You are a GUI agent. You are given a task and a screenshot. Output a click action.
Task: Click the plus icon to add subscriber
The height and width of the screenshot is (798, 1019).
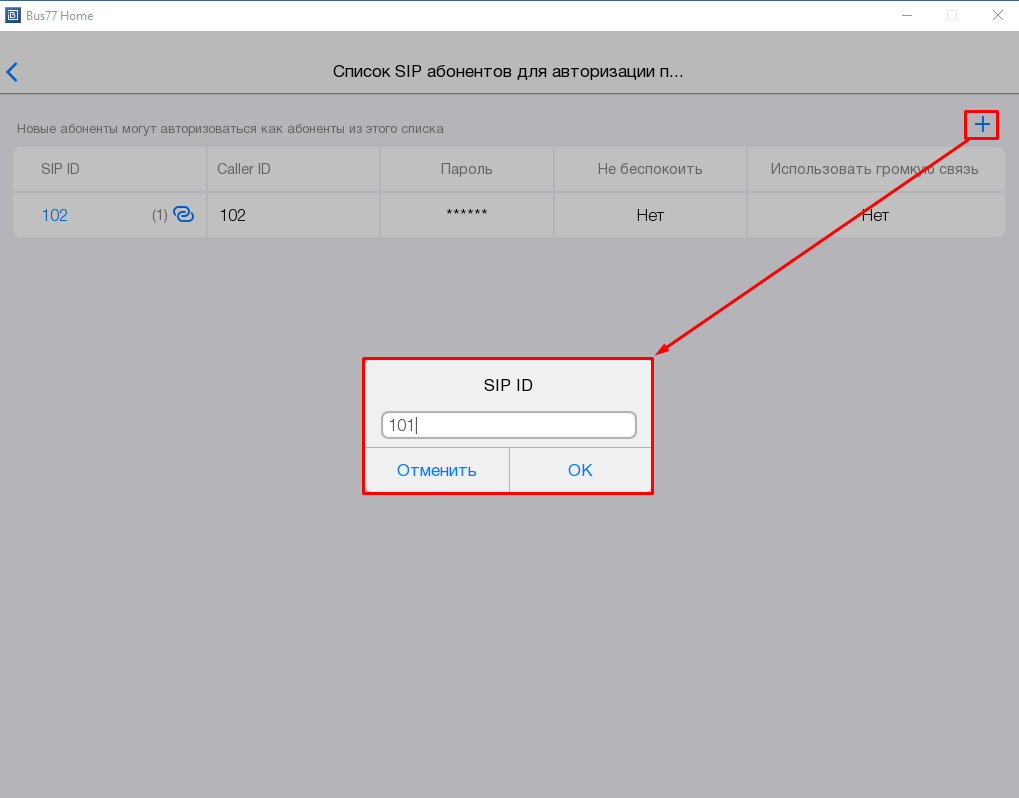982,125
